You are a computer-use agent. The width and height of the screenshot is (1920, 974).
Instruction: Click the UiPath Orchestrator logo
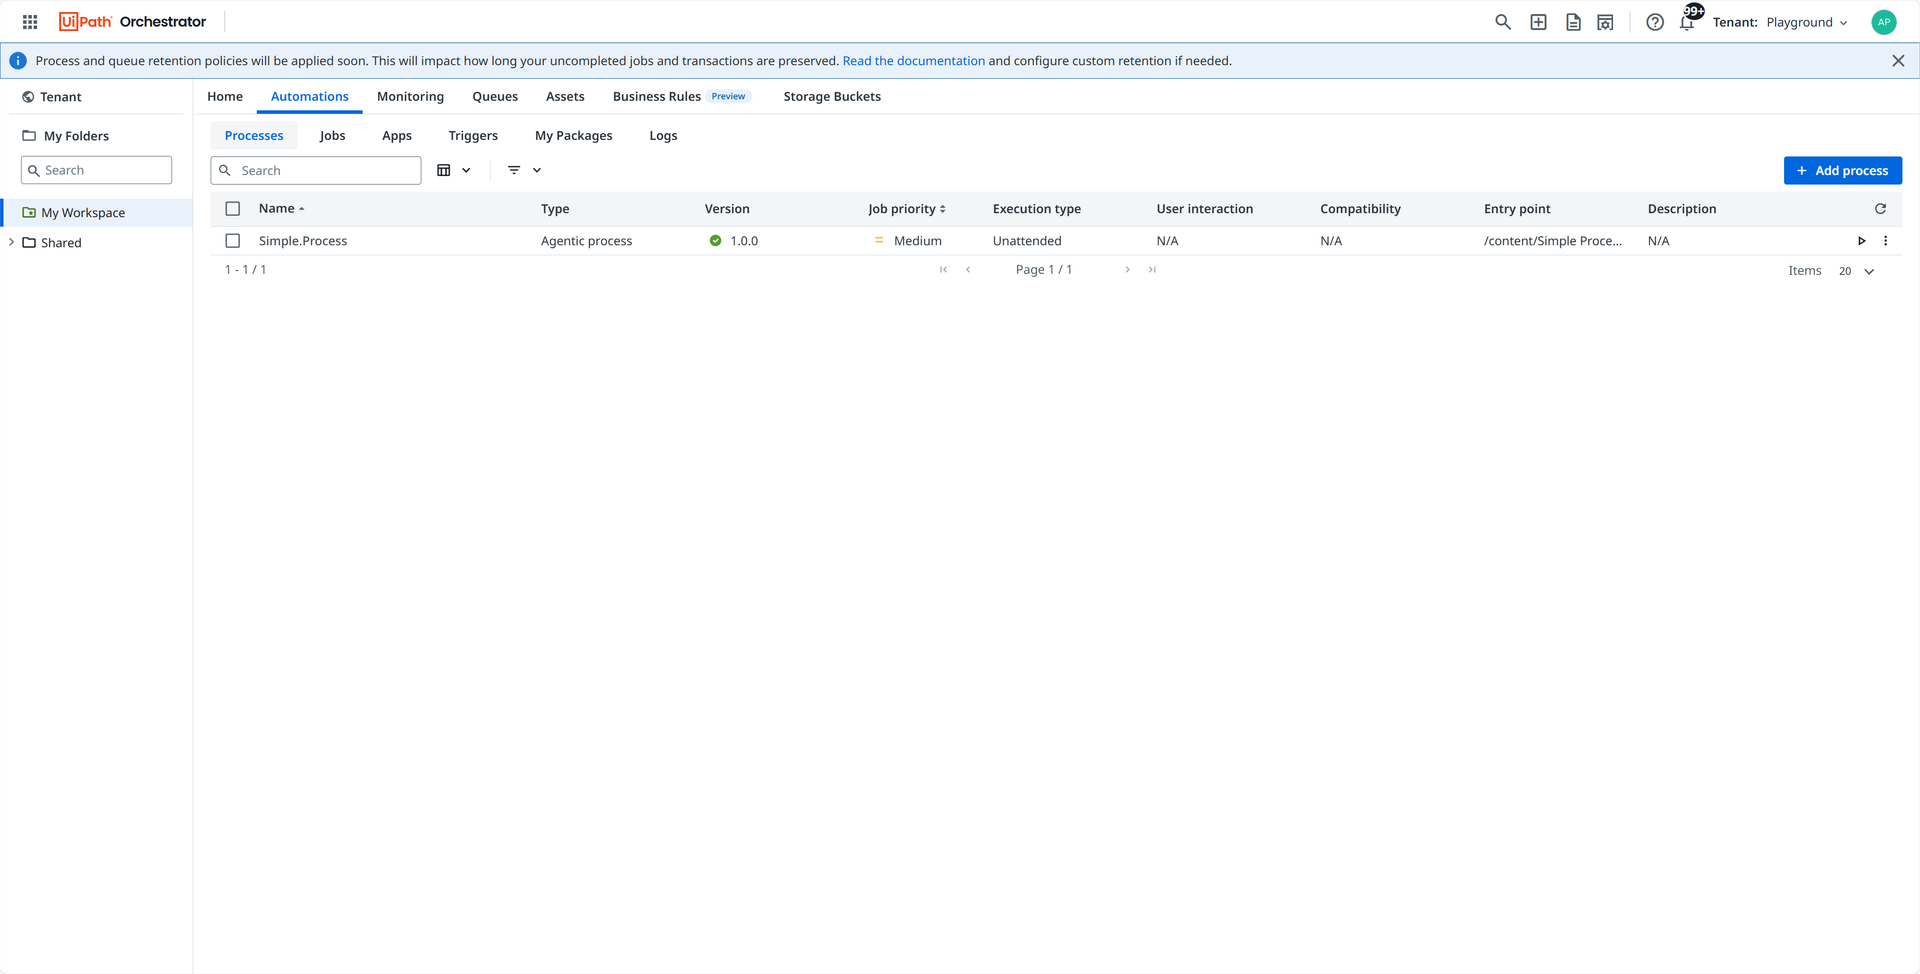pos(133,22)
